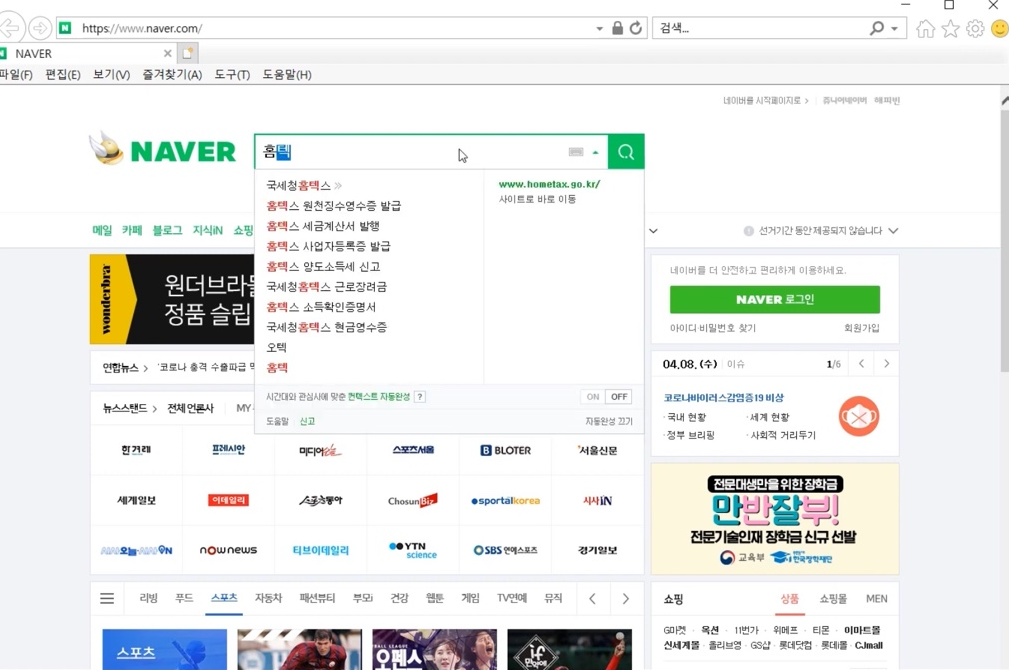Click the browser search magnifier icon
Image resolution: width=1009 pixels, height=670 pixels.
tap(876, 28)
